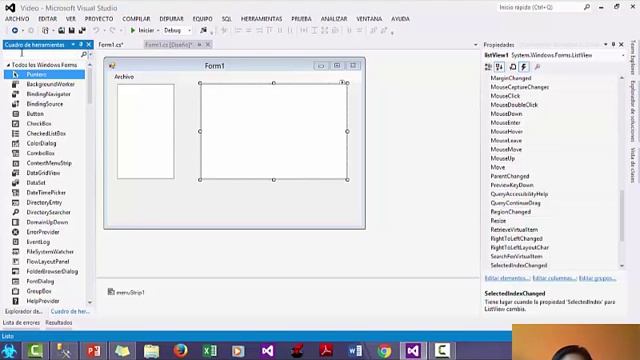Open the DEPURAR menu

pyautogui.click(x=171, y=19)
